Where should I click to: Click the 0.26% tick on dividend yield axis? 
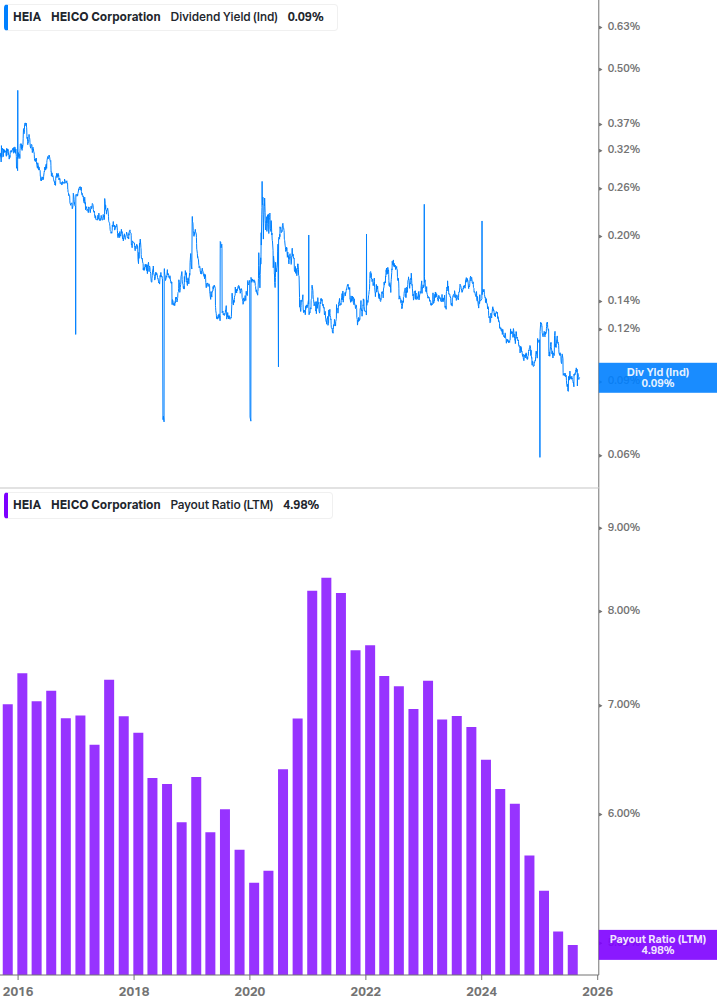pos(623,187)
